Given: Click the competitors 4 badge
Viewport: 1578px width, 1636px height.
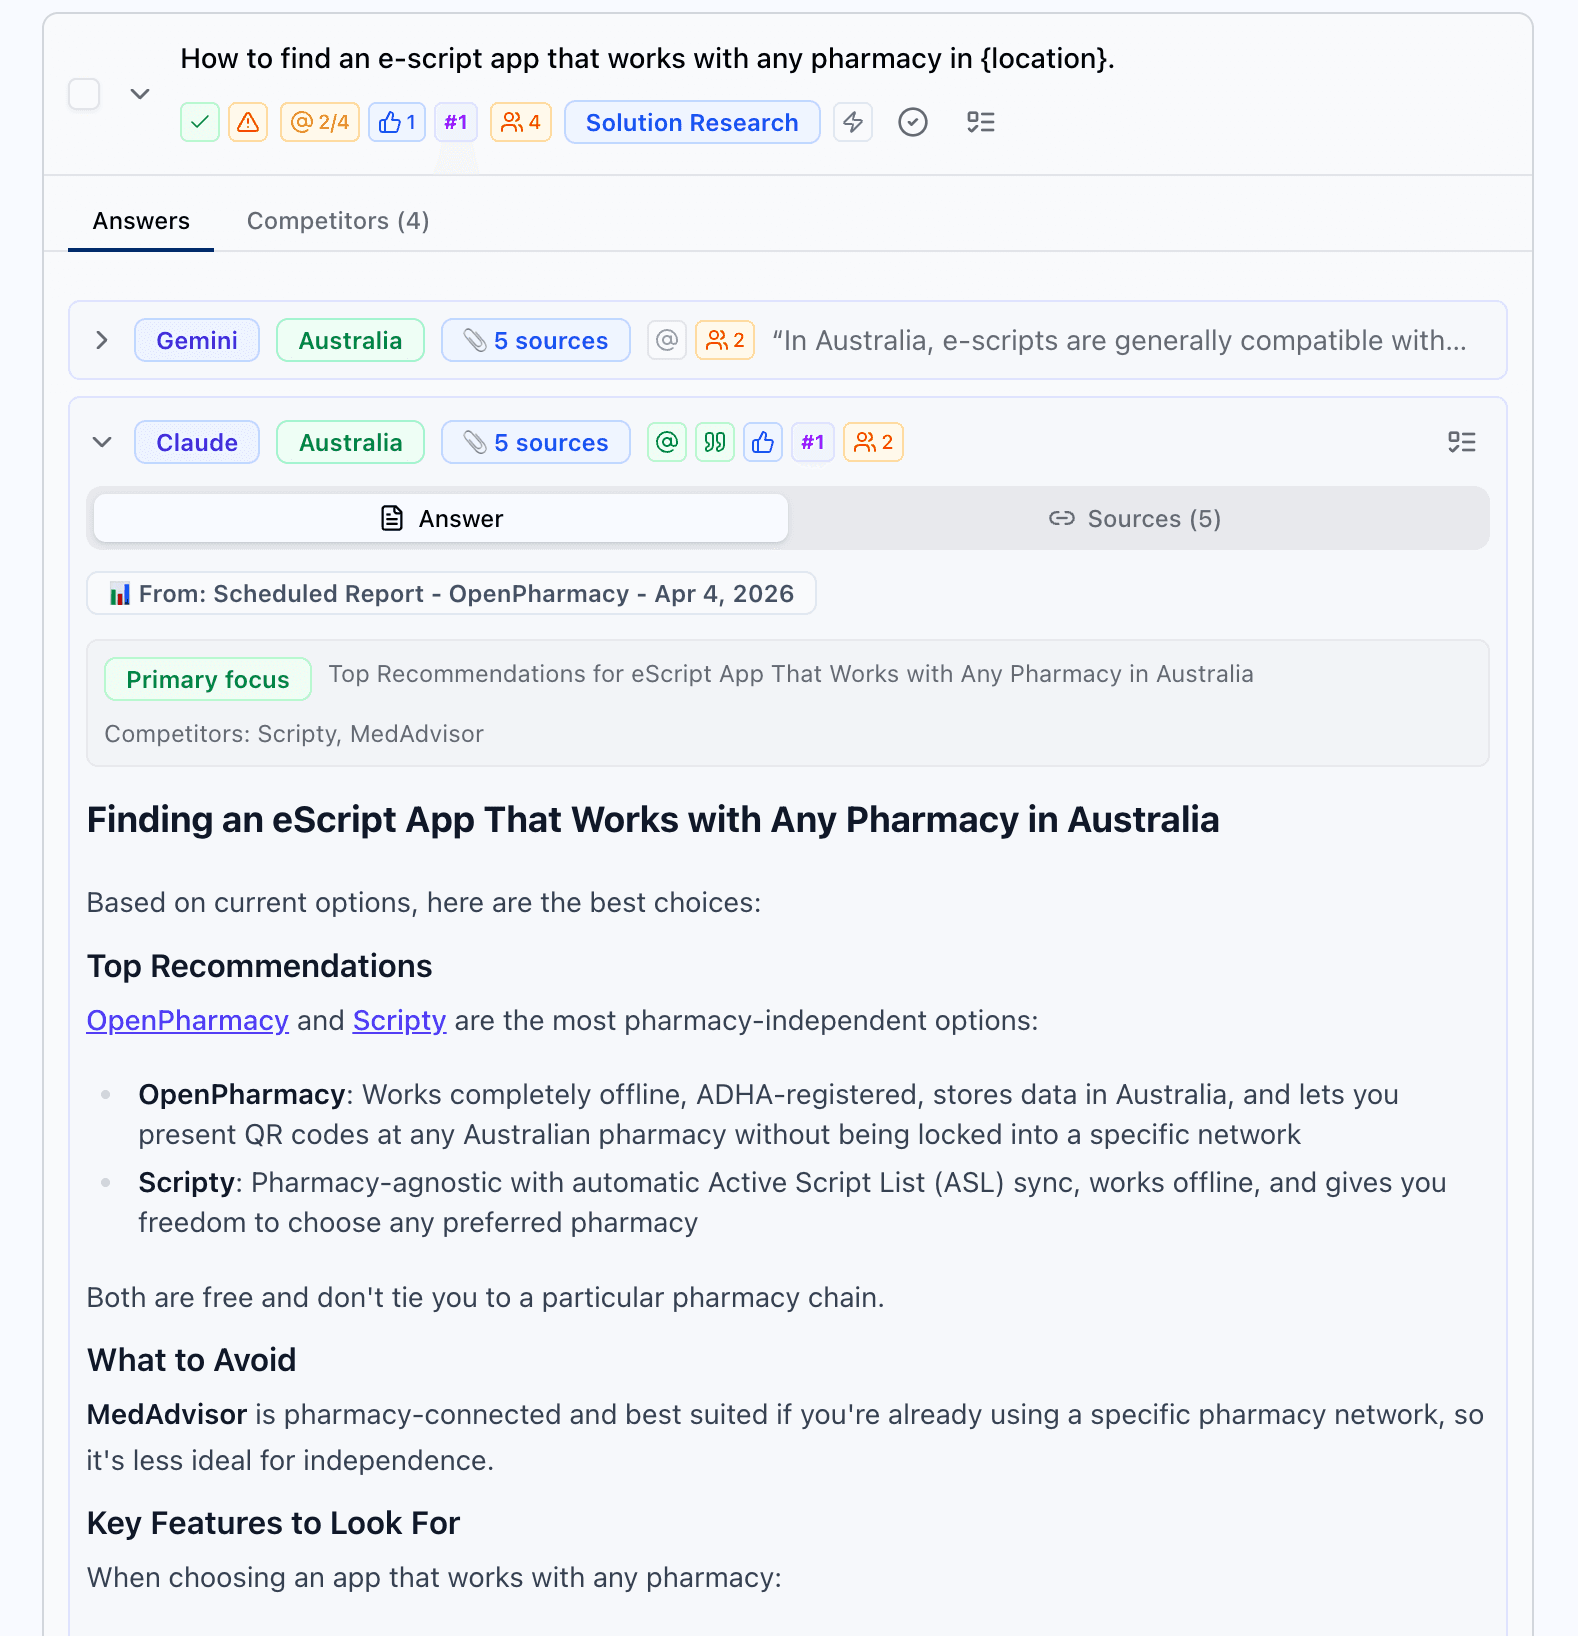Looking at the screenshot, I should [520, 122].
